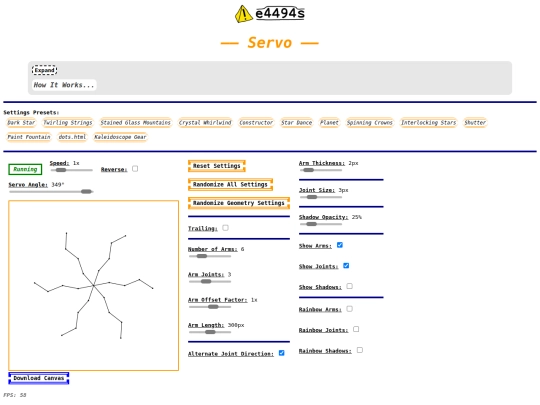Uncheck Alternate Joint Direction
540x405 pixels.
click(x=281, y=353)
